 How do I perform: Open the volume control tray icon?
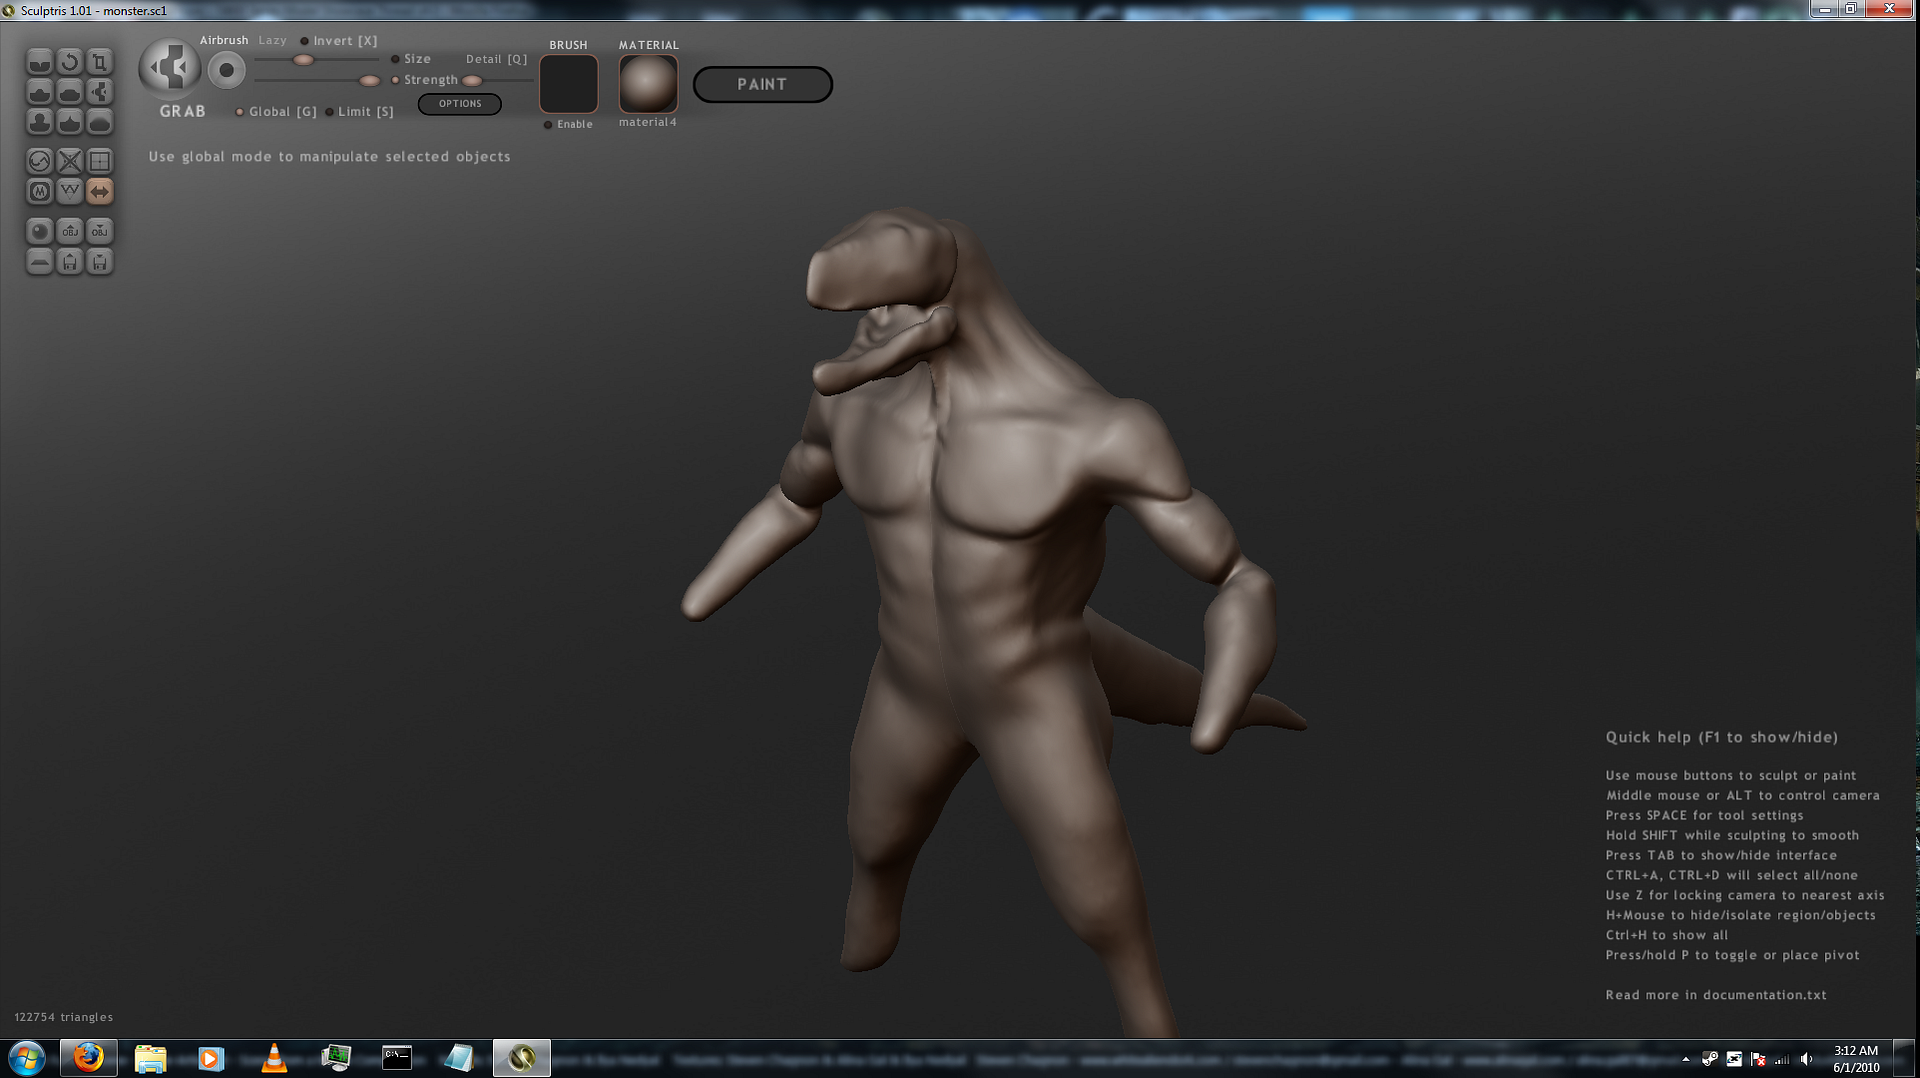[x=1806, y=1059]
